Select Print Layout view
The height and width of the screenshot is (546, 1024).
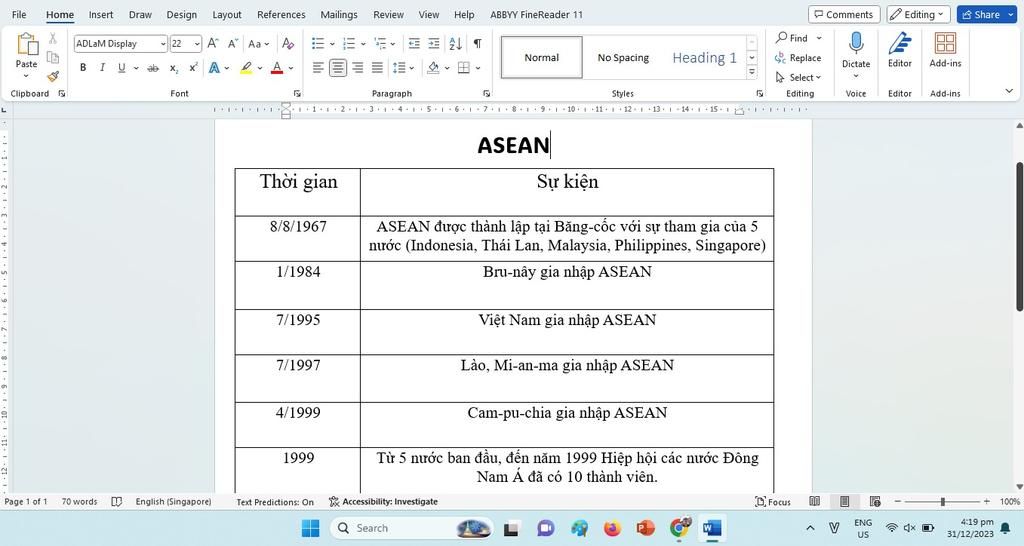(844, 502)
